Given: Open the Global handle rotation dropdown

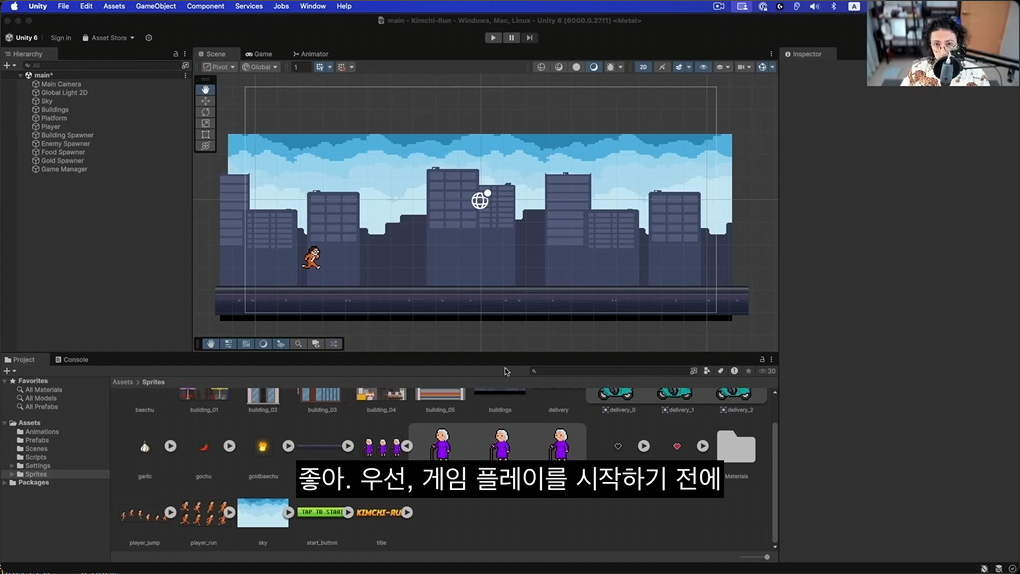Looking at the screenshot, I should 260,67.
